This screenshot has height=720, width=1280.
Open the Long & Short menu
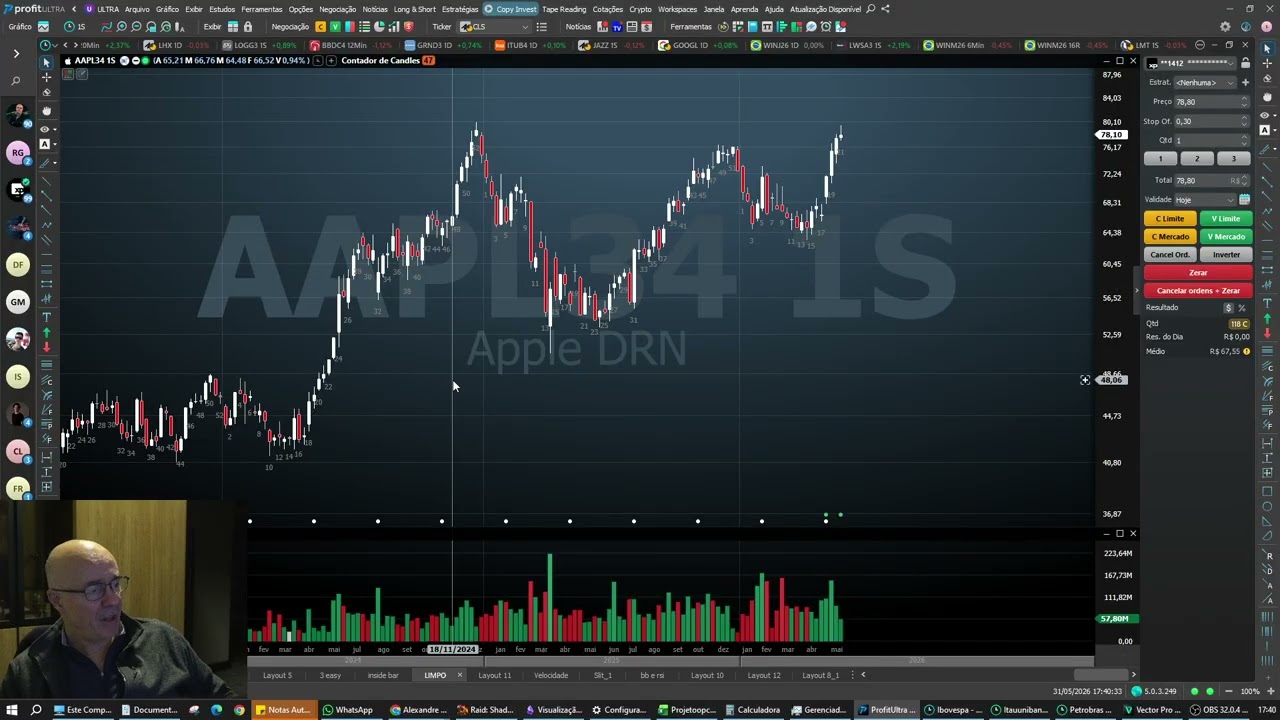[415, 9]
